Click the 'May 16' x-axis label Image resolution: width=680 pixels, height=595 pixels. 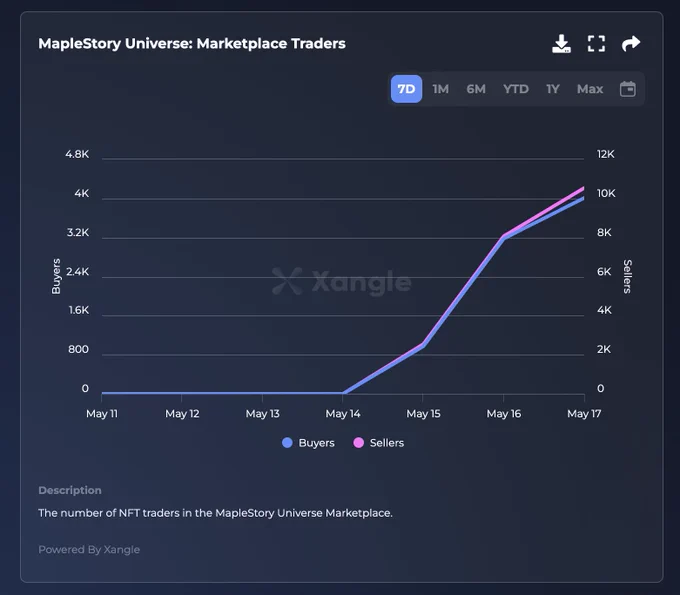503,414
